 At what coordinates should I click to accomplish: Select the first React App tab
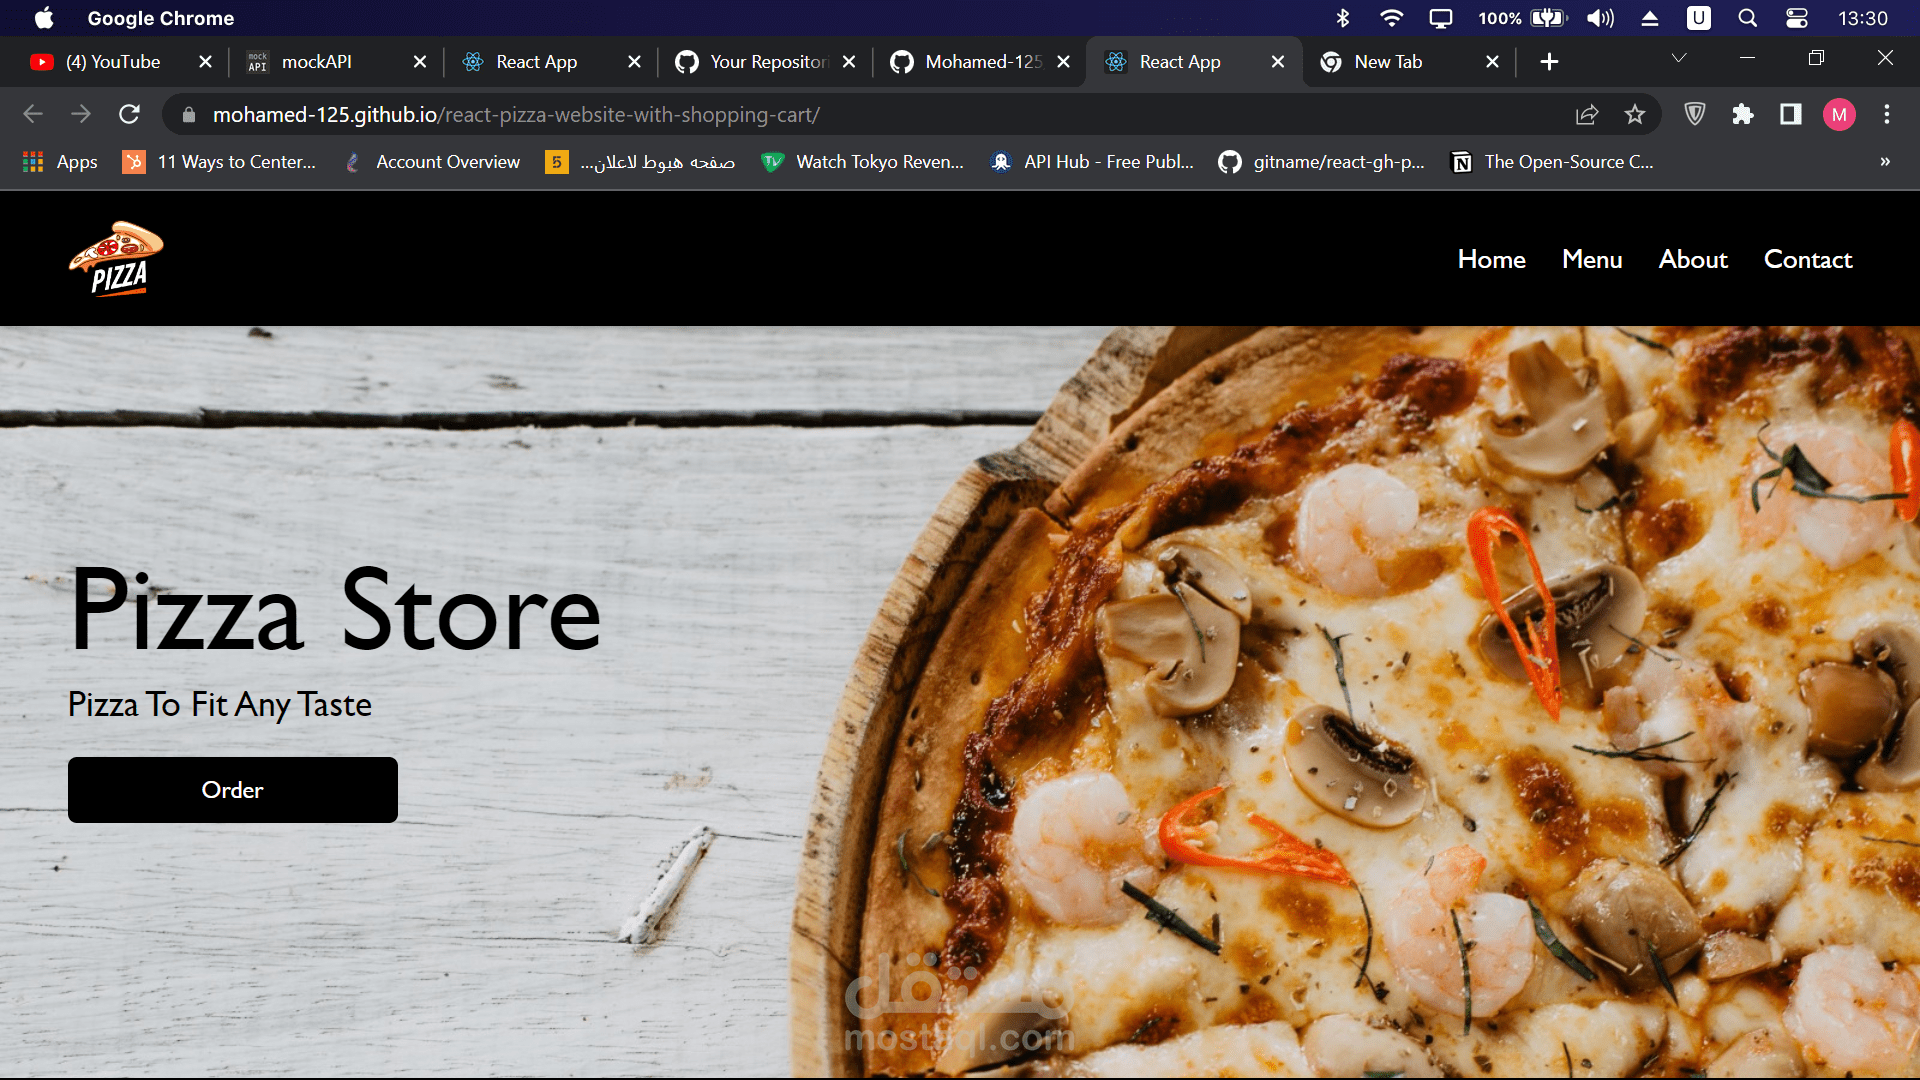click(x=551, y=62)
